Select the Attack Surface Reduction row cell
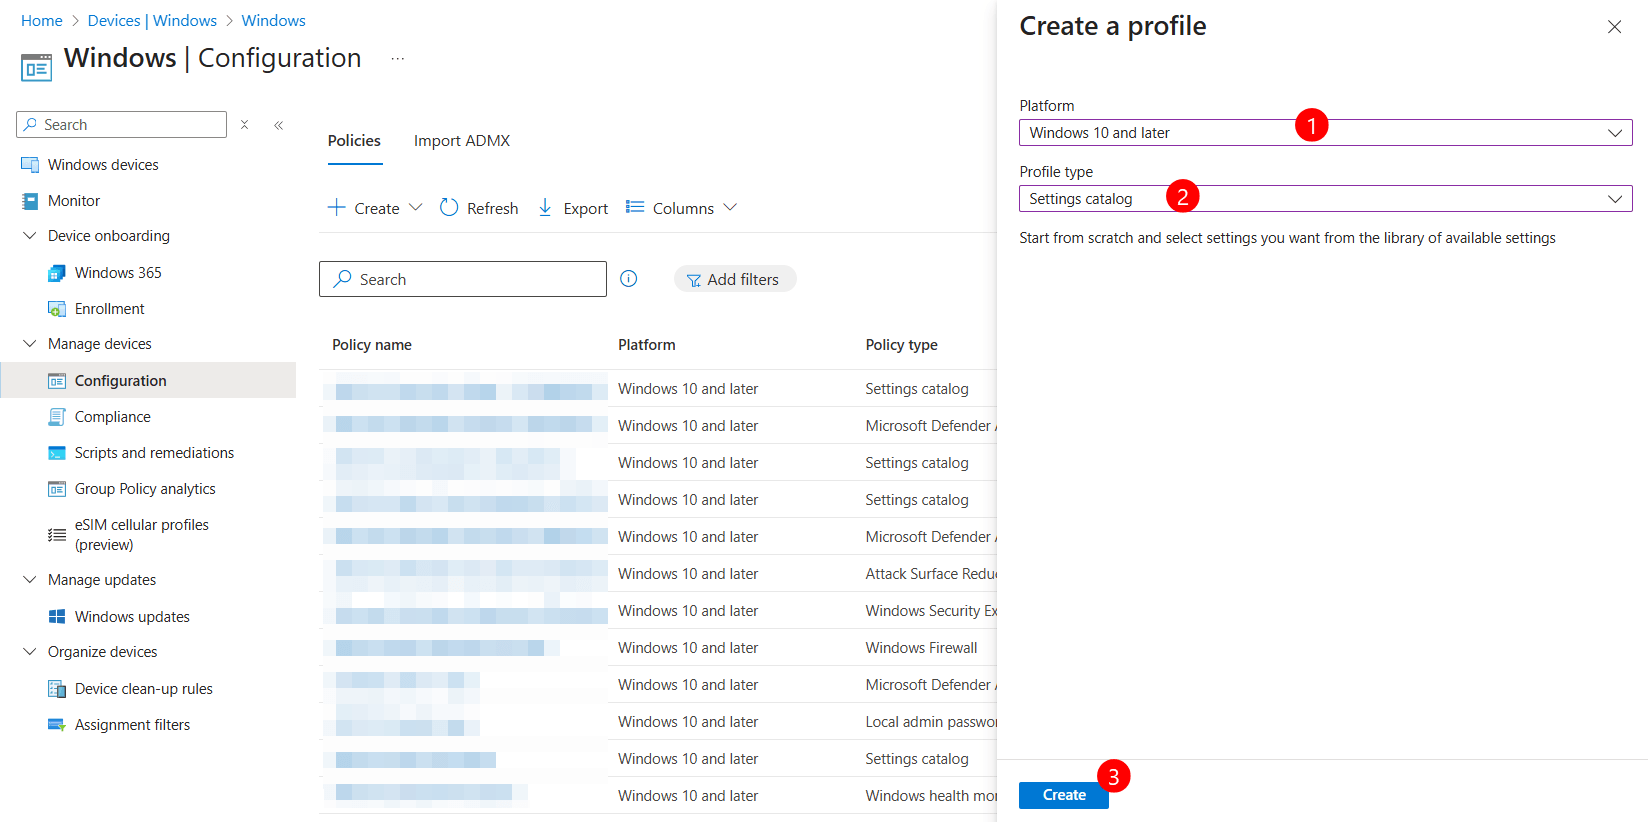 [931, 574]
